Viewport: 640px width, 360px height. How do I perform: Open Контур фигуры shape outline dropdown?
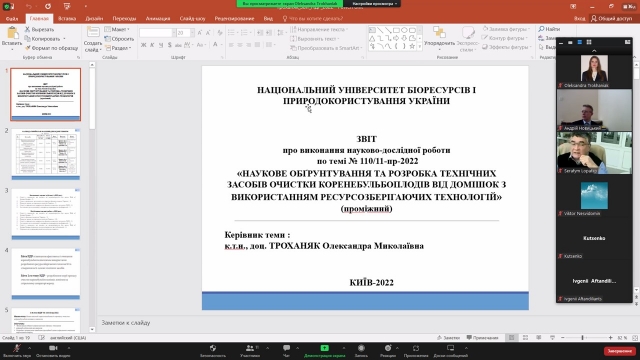tap(504, 38)
